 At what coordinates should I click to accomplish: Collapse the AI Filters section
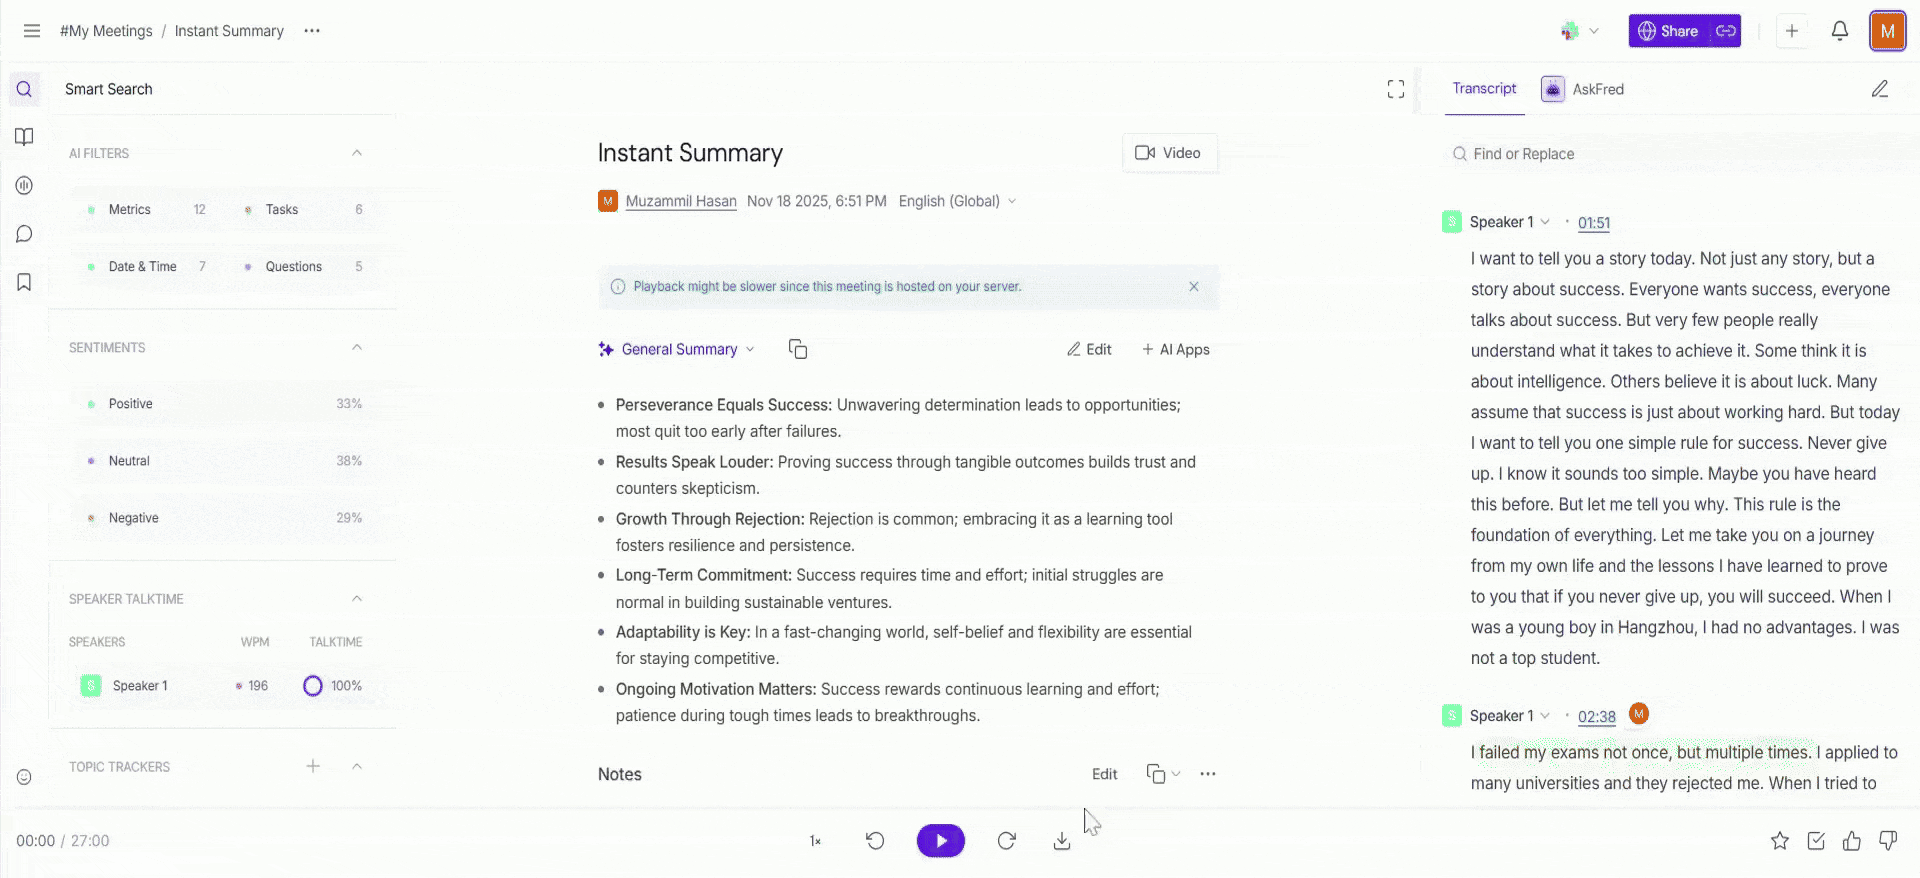tap(357, 153)
